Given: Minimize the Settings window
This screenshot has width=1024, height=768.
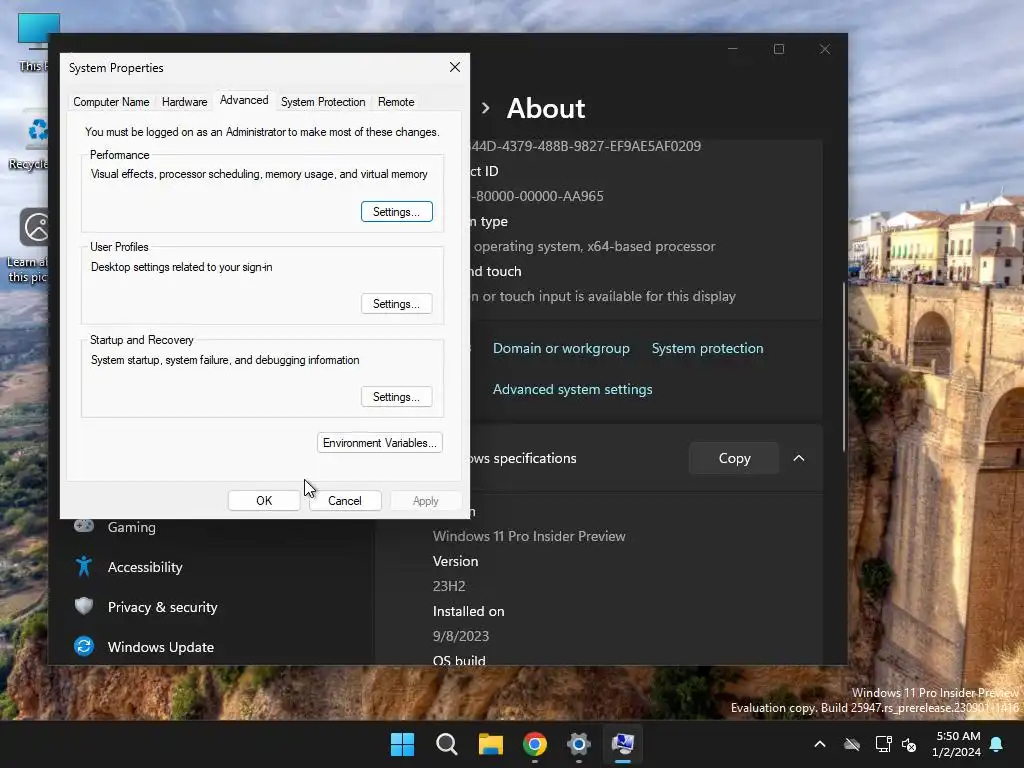Looking at the screenshot, I should 733,49.
